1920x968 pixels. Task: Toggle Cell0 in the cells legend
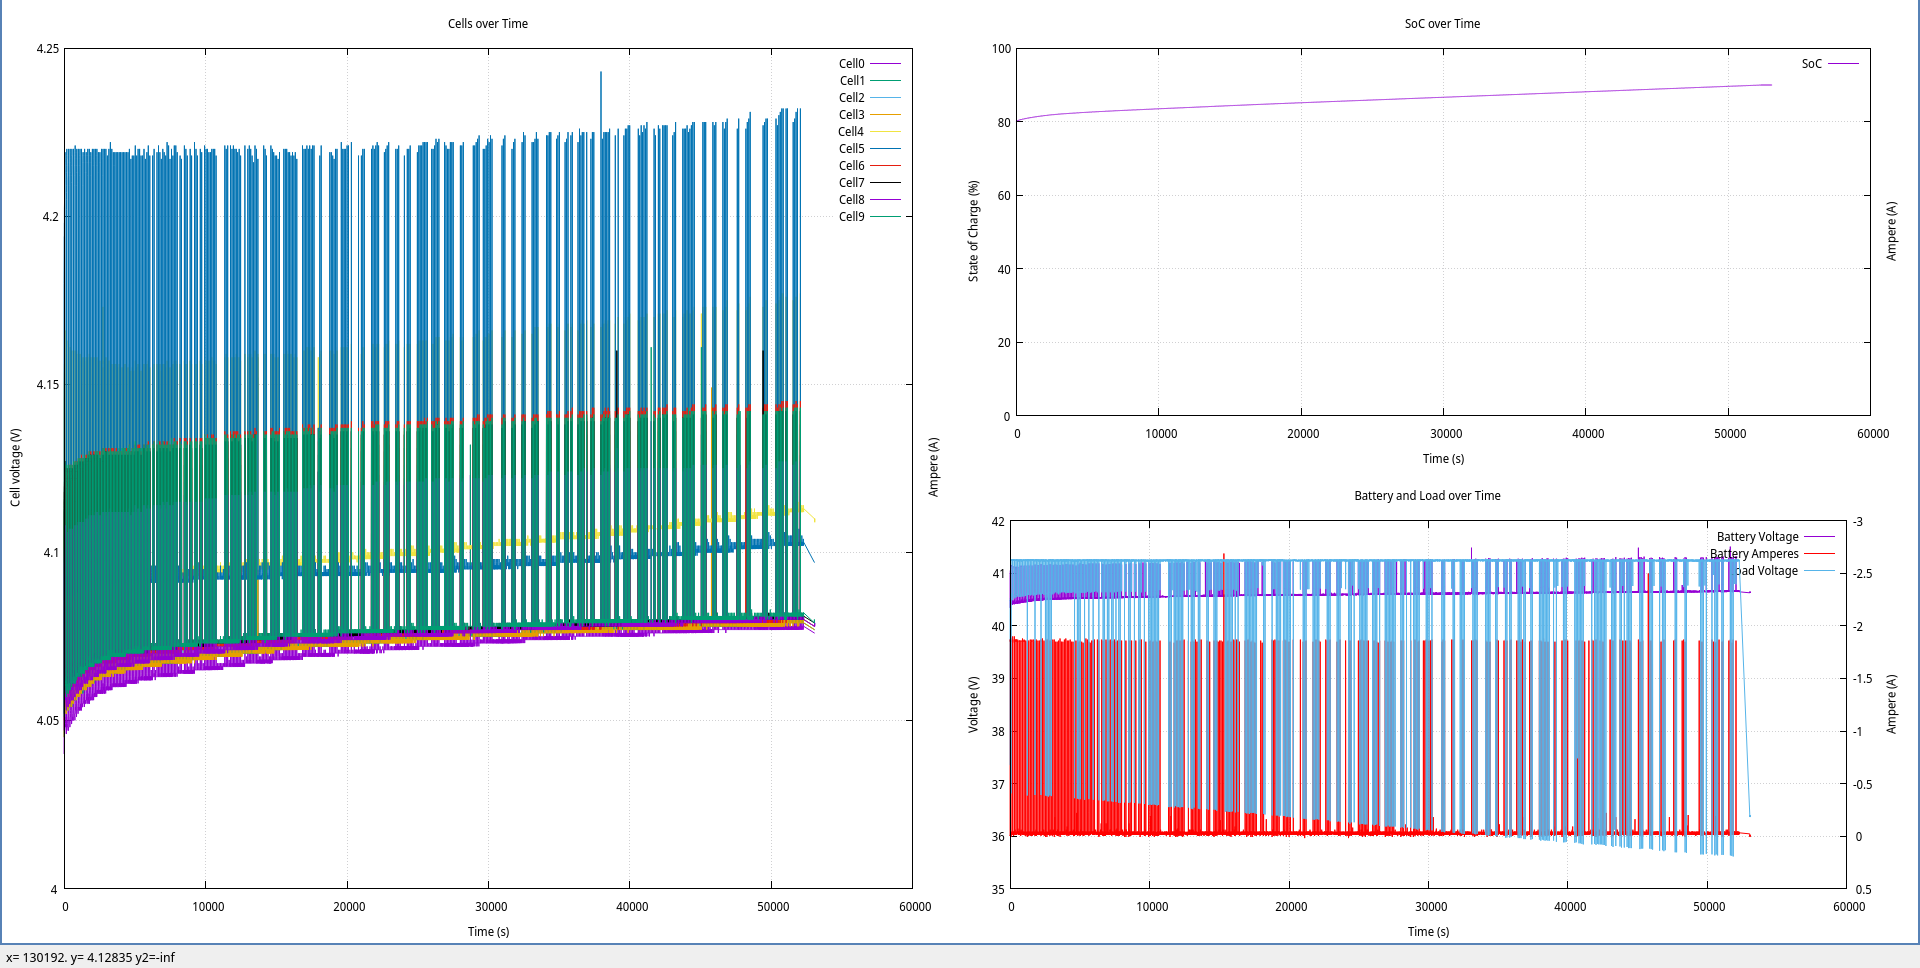click(x=868, y=64)
